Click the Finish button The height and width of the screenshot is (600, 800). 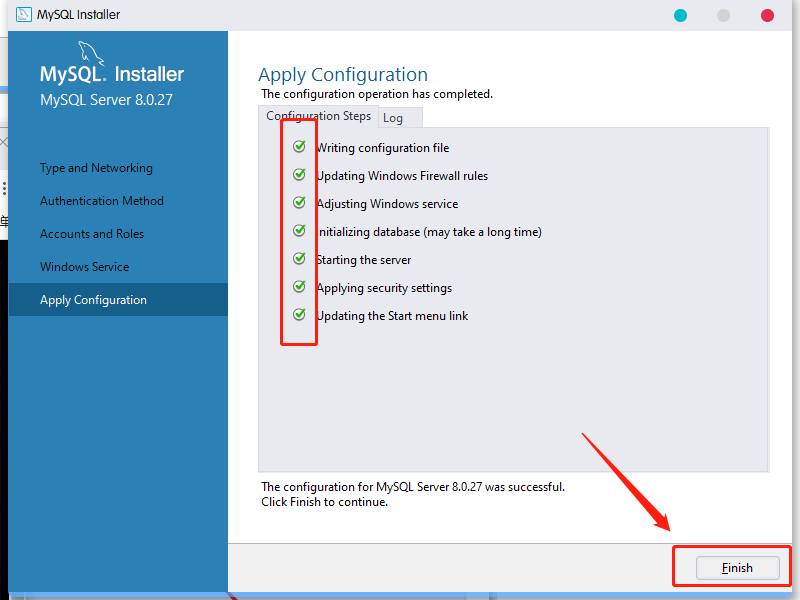737,568
